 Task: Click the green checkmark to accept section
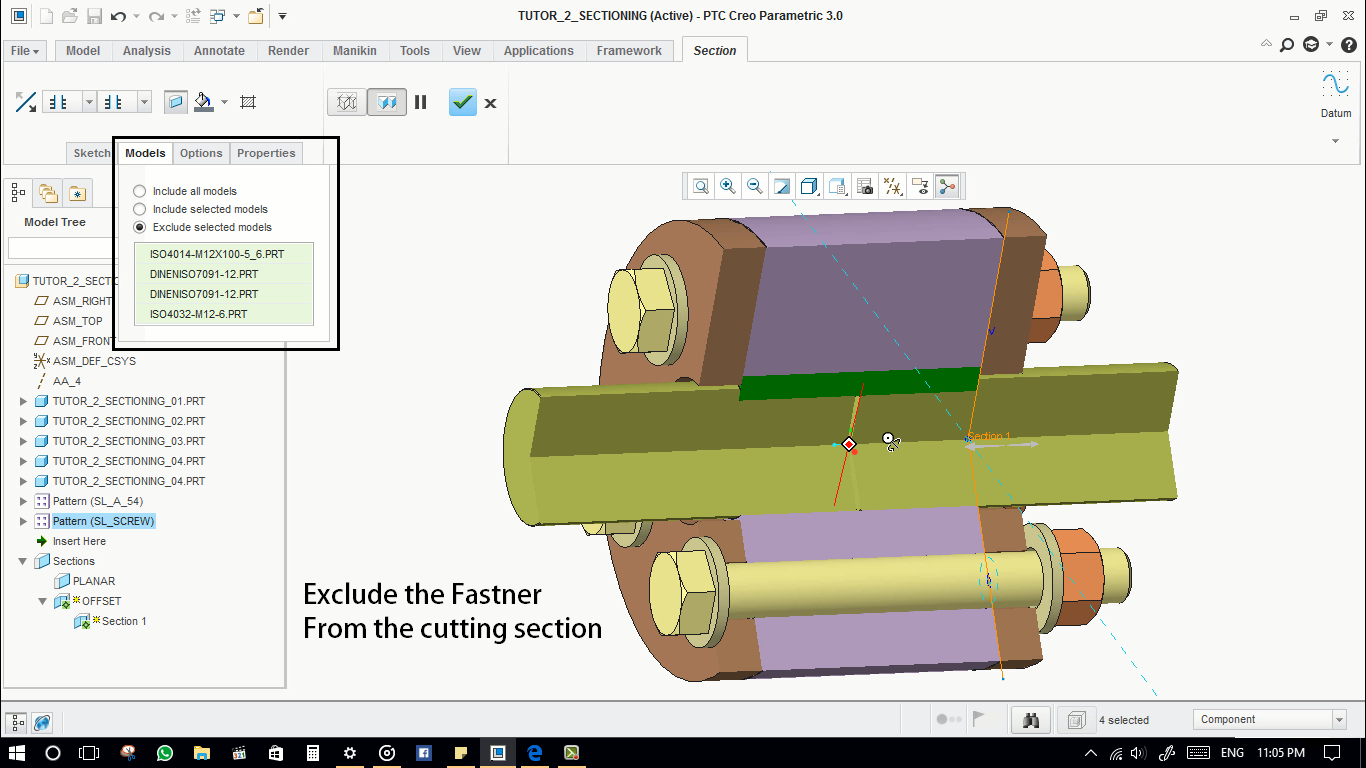coord(462,102)
